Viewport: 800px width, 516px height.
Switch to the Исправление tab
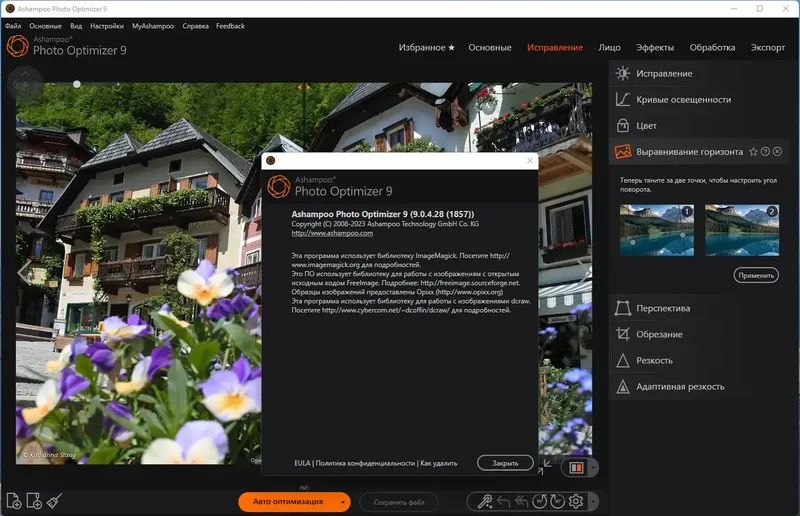[x=555, y=47]
